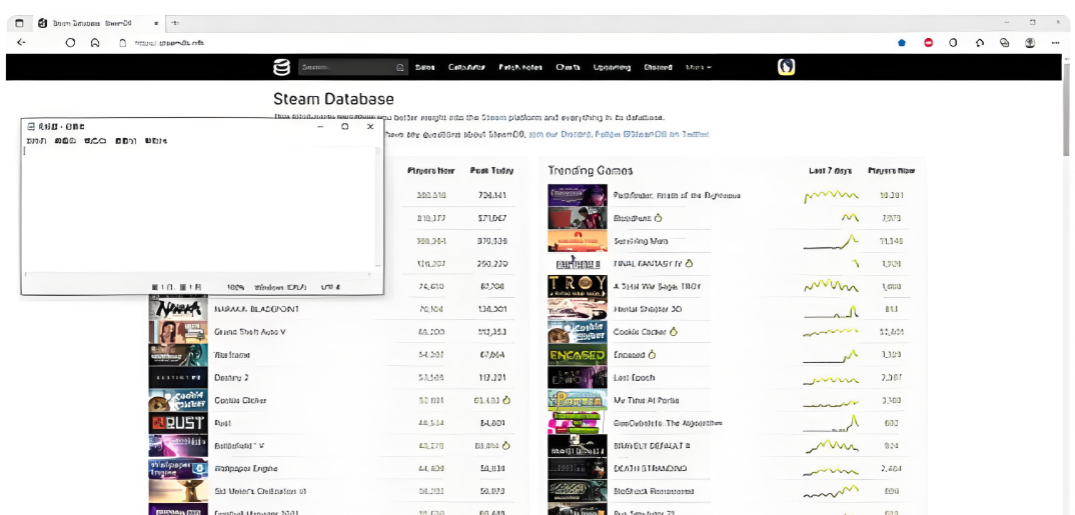Refresh the page with the reload icon
This screenshot has height=515, width=1075.
tap(70, 43)
